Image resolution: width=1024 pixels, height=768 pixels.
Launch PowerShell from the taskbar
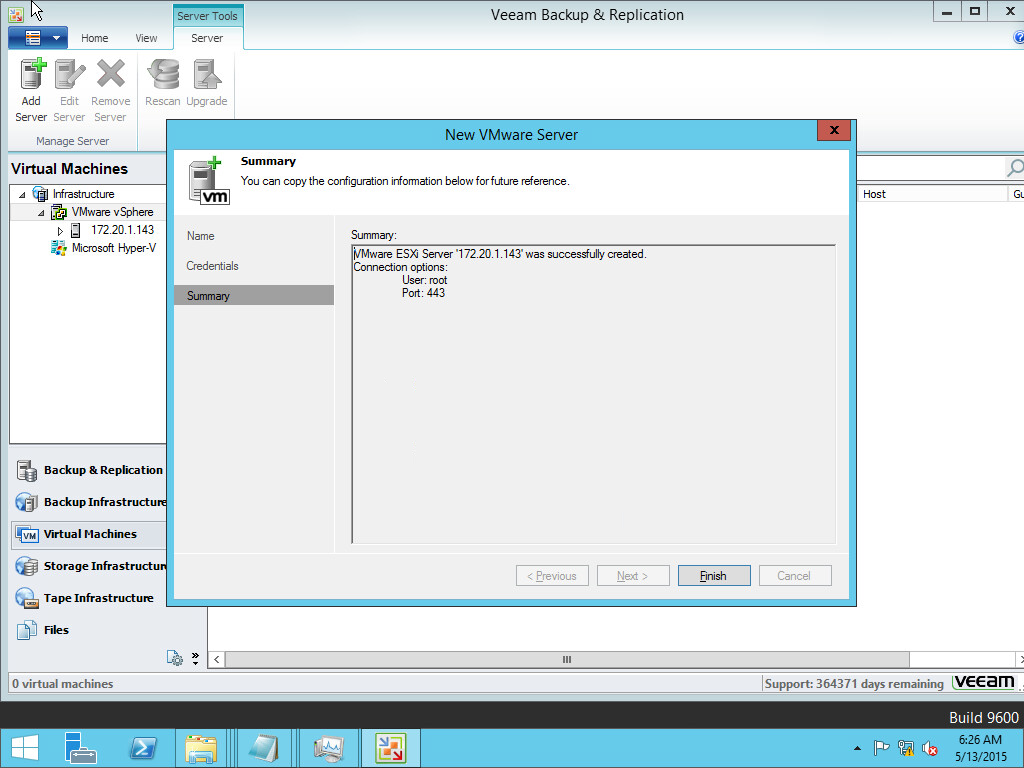coord(142,748)
